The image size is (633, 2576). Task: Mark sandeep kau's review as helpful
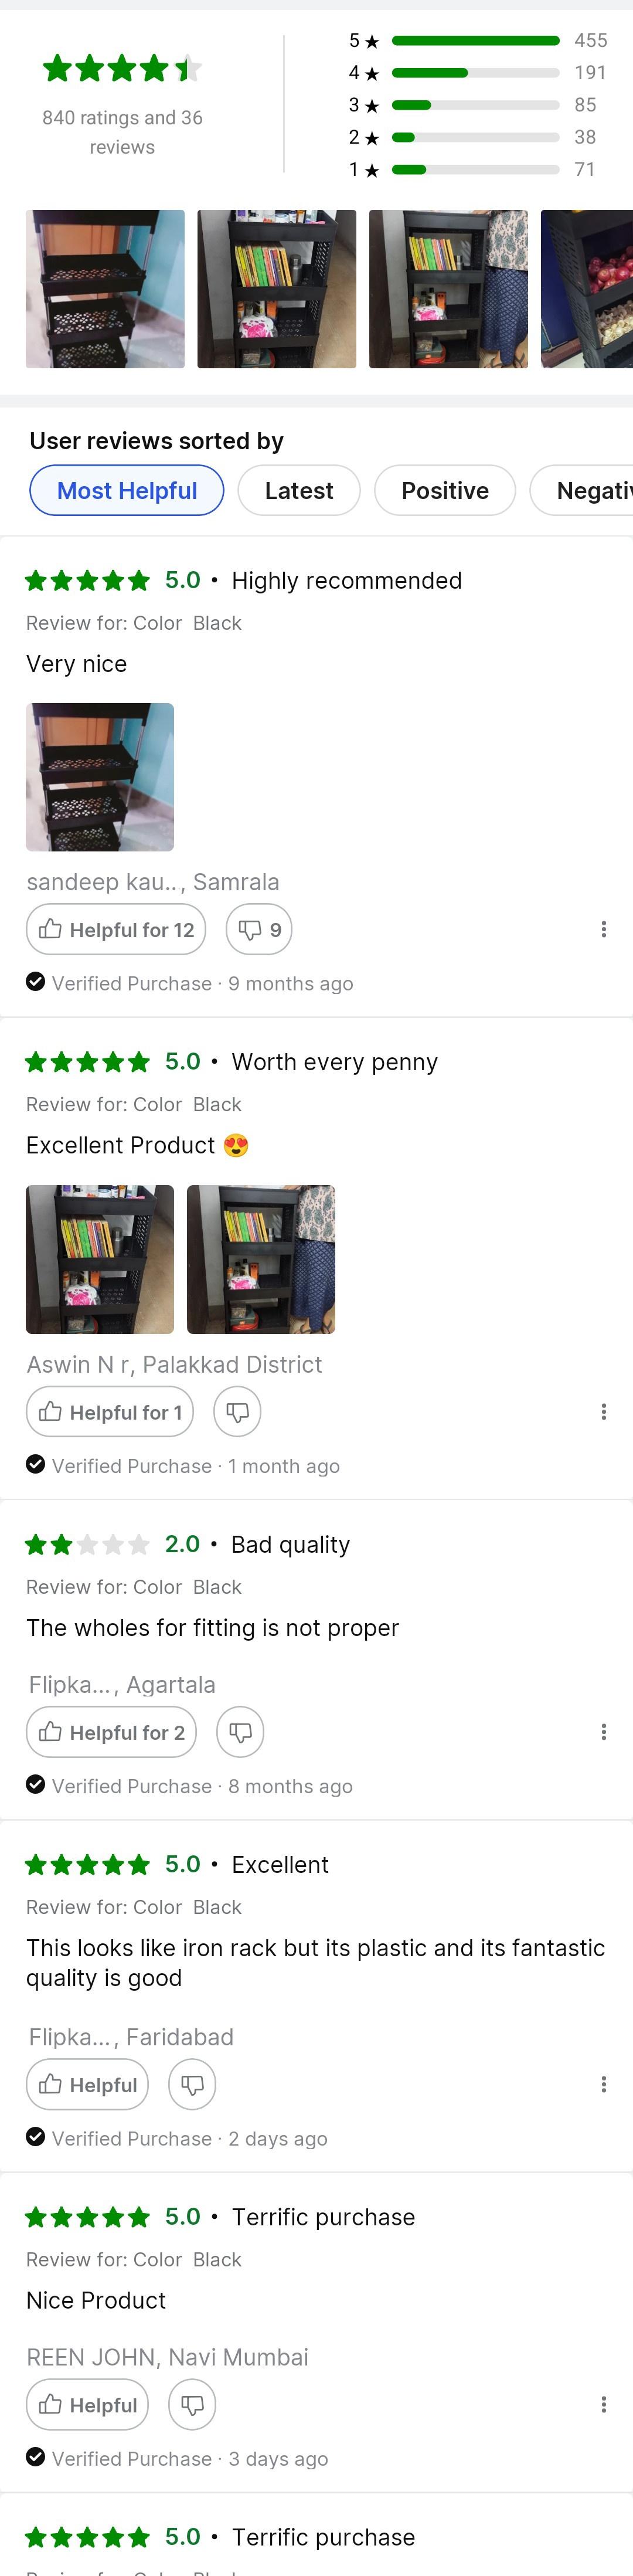[116, 929]
